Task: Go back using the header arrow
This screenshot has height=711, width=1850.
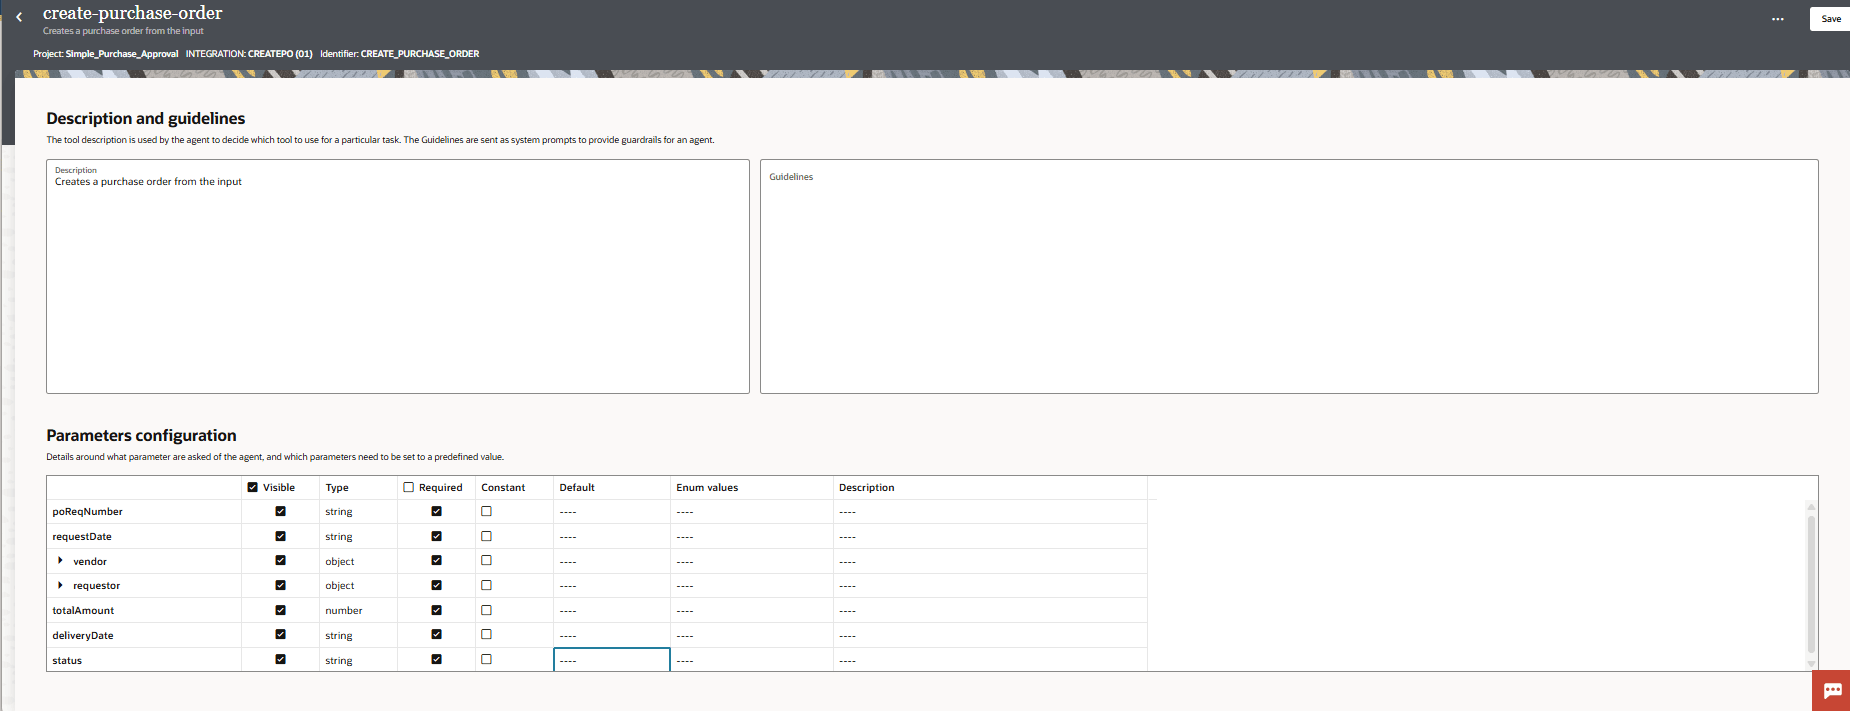Action: [x=19, y=17]
